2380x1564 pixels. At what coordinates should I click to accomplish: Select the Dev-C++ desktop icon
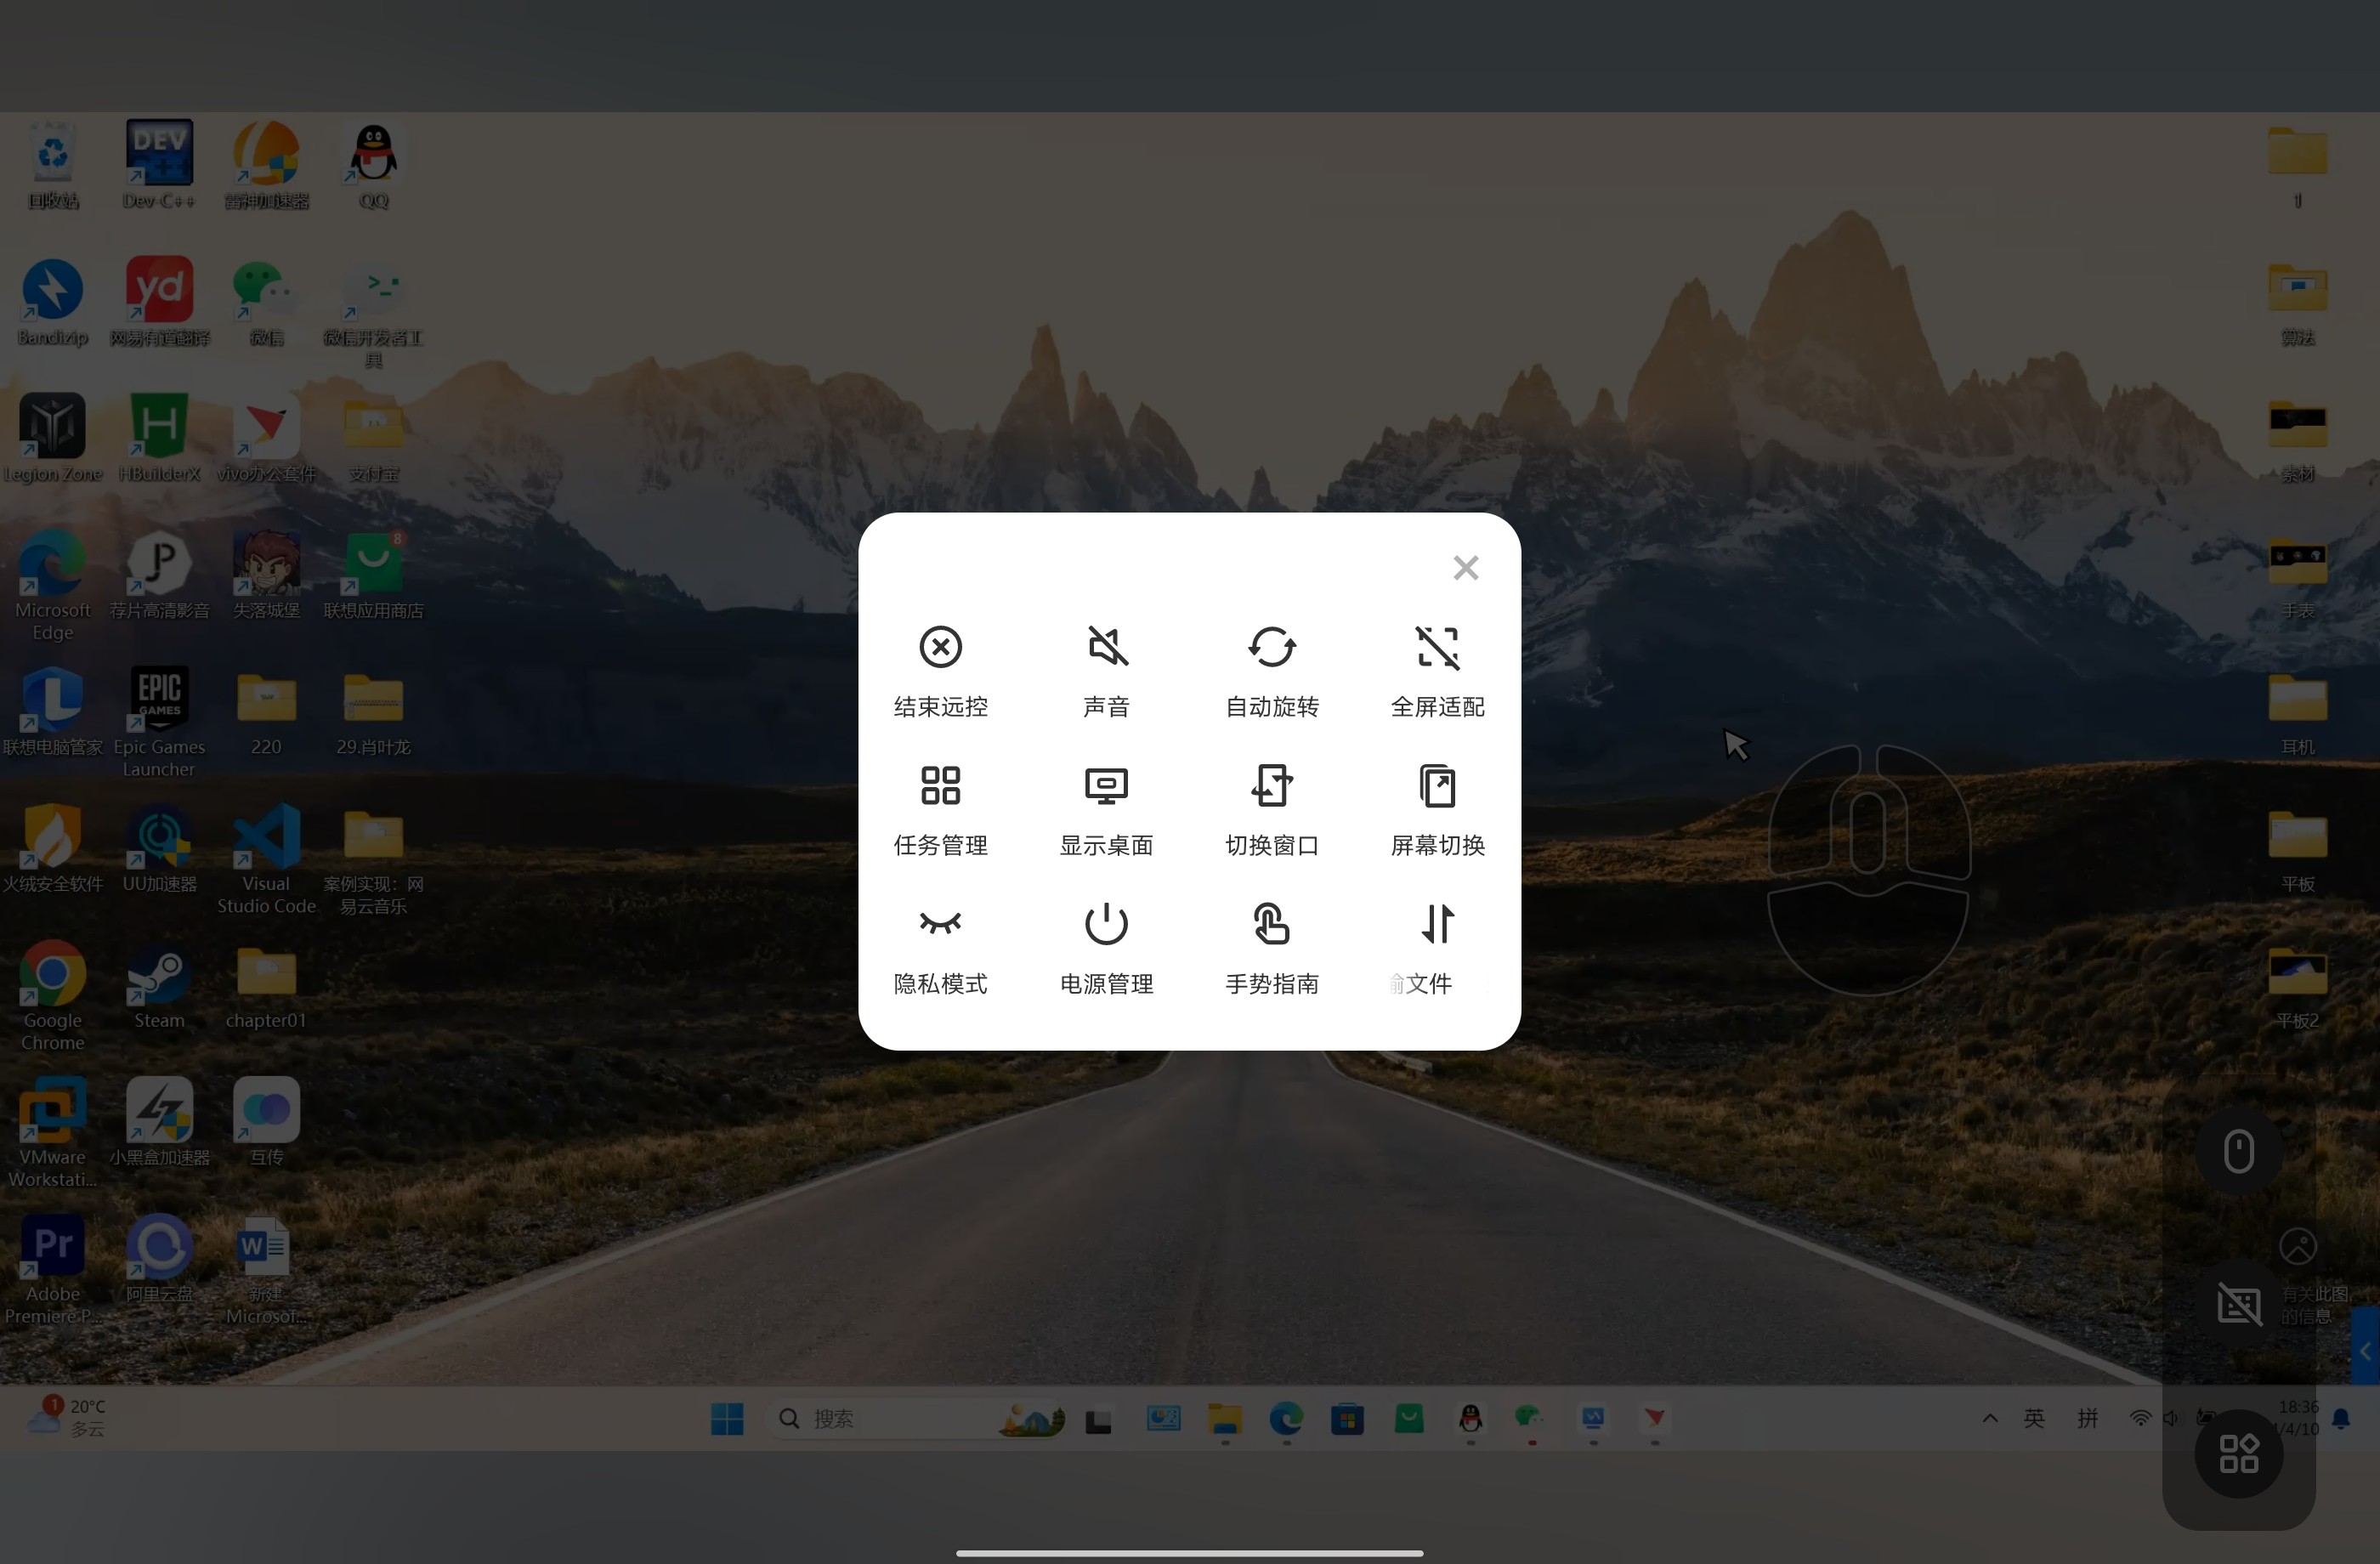[x=159, y=165]
